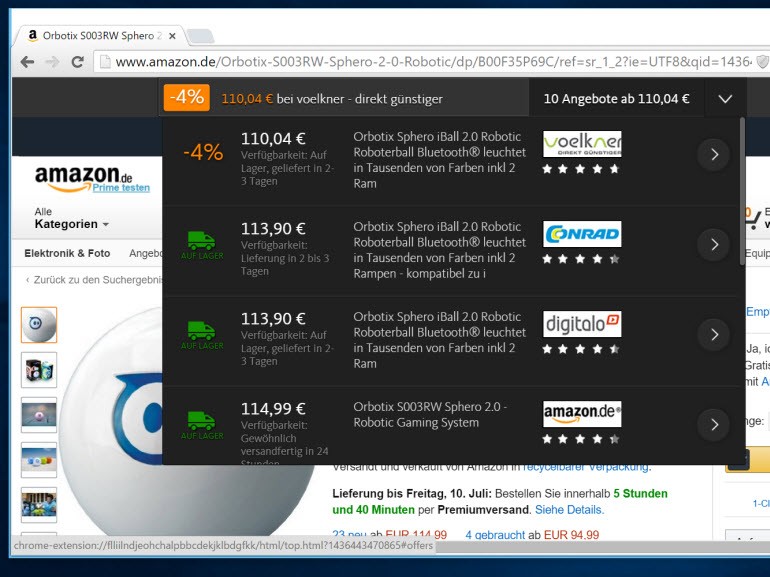
Task: Click the voelkner star rating
Action: (x=580, y=169)
